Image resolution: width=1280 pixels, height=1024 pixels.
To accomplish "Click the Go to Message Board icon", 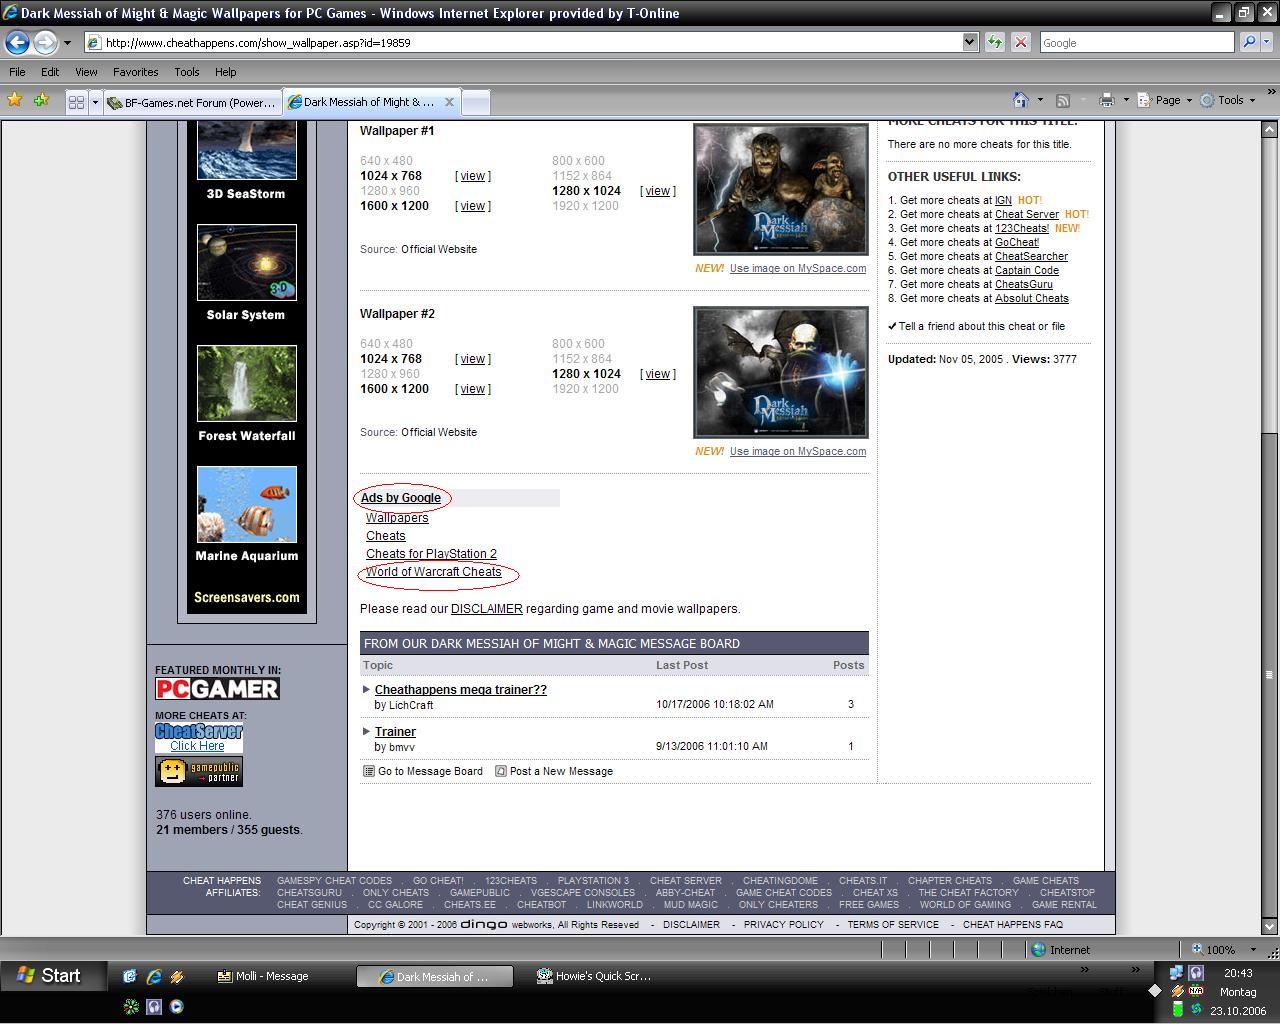I will point(369,771).
